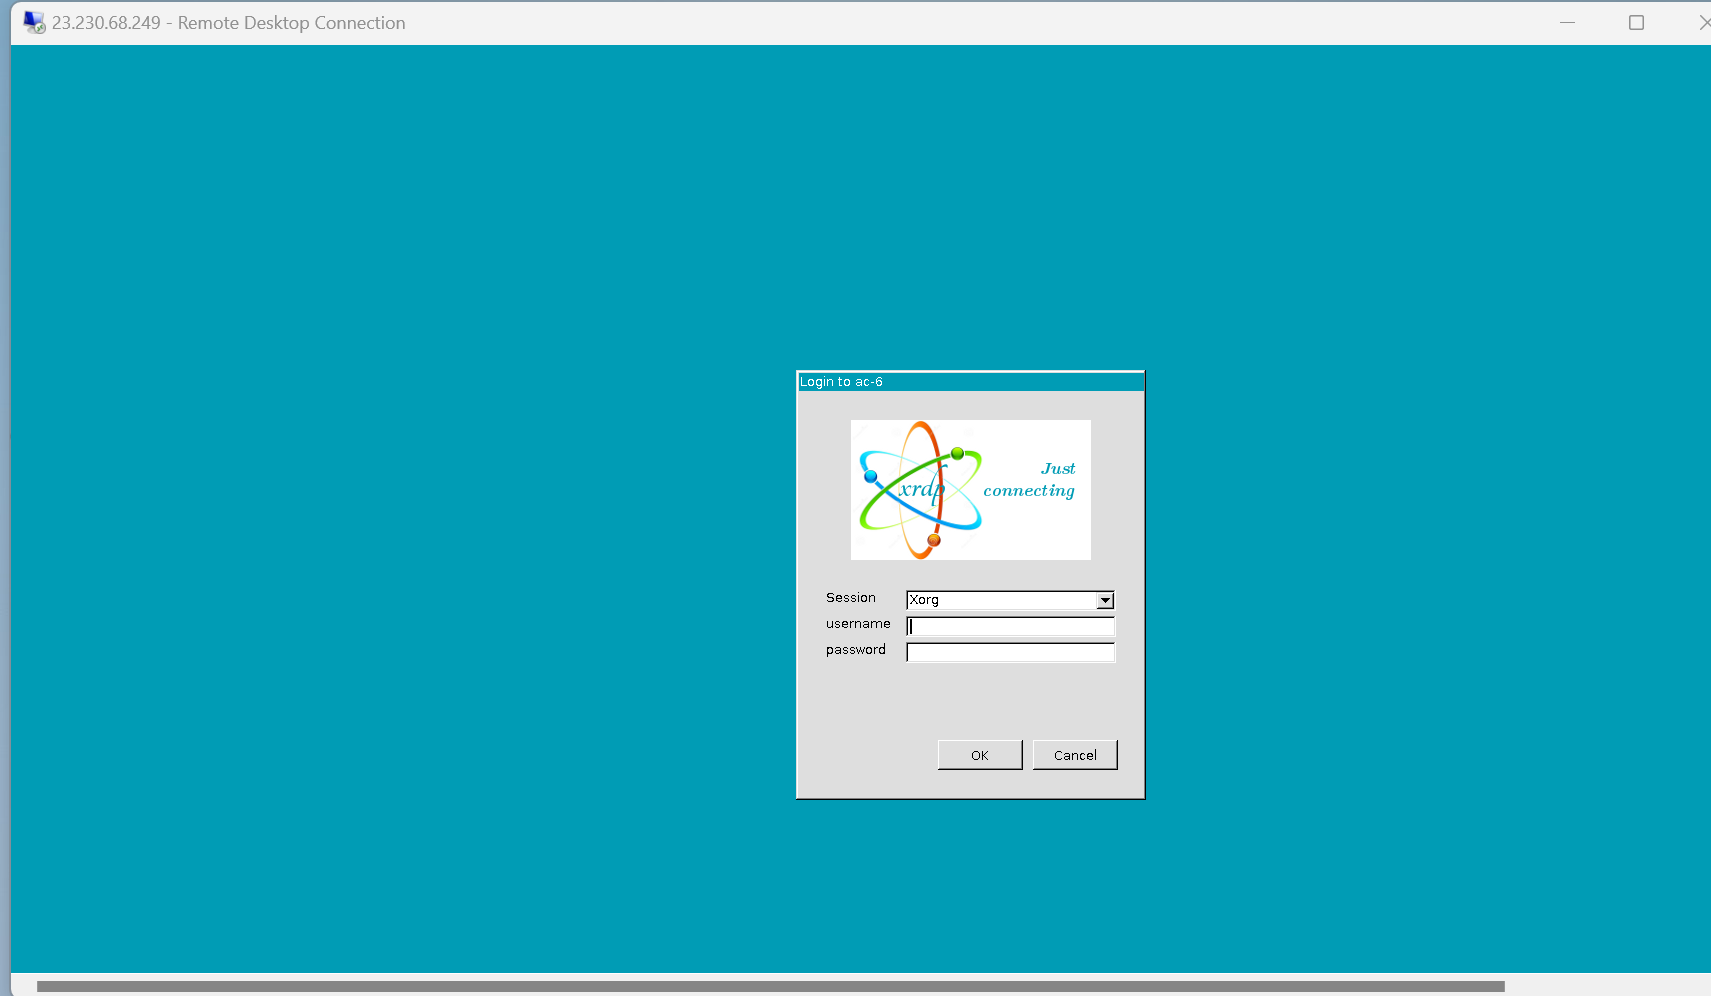Click the Remote Desktop Connection title bar icon
Image resolution: width=1711 pixels, height=996 pixels.
[x=34, y=22]
